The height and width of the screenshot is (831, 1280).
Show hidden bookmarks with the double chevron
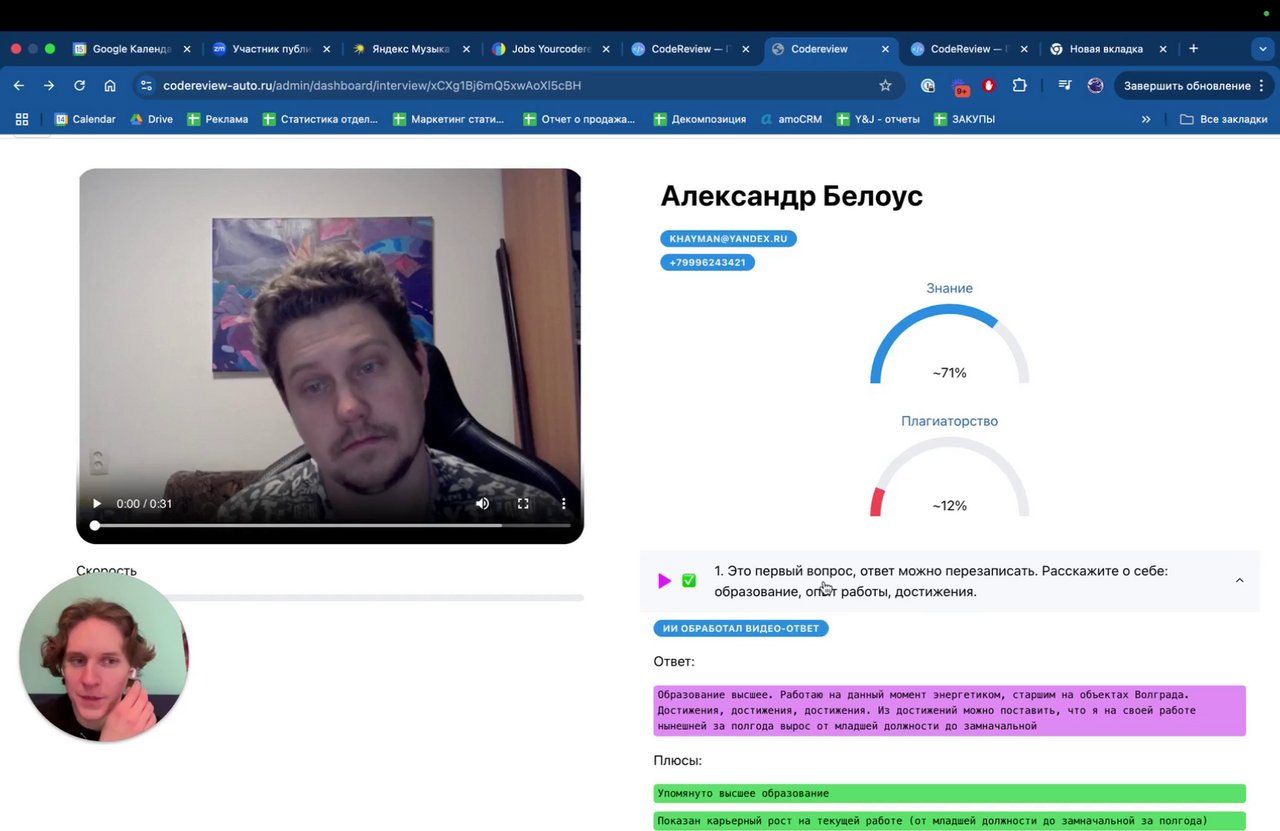1146,119
